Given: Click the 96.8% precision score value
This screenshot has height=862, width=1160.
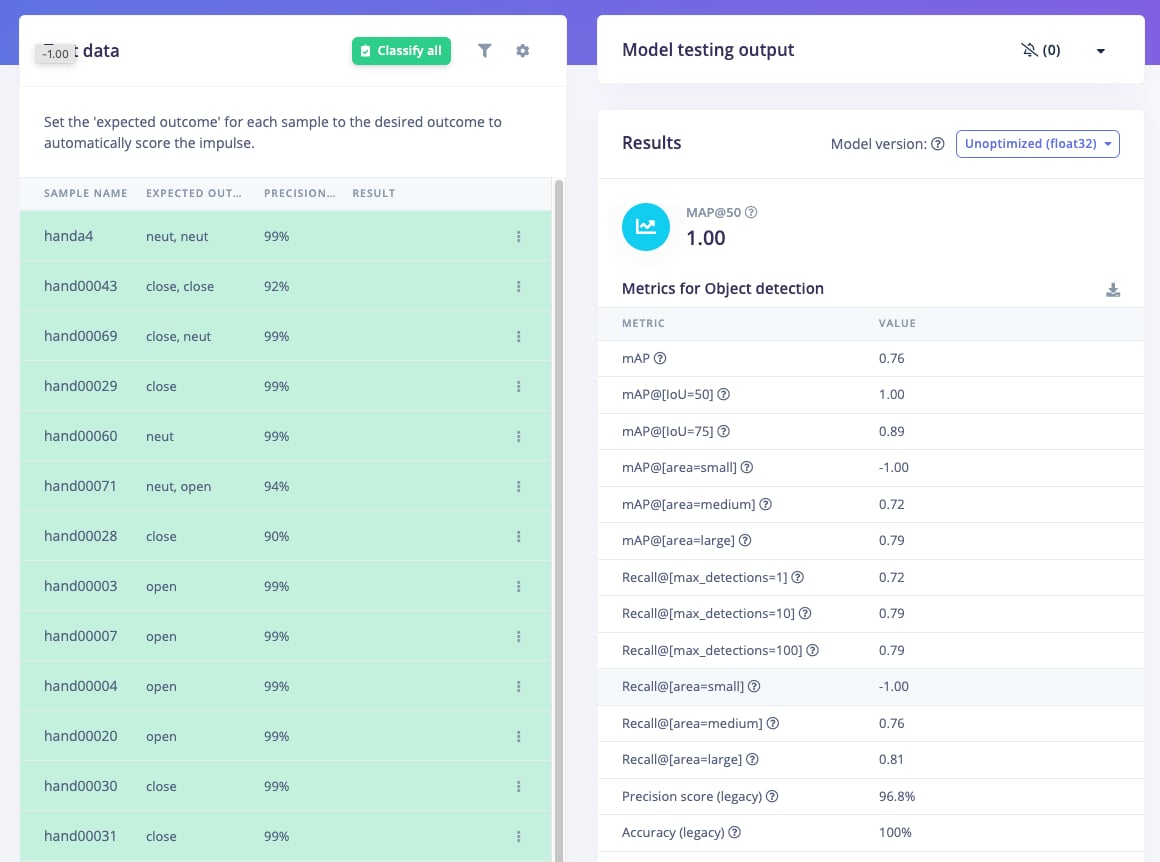Looking at the screenshot, I should (897, 796).
